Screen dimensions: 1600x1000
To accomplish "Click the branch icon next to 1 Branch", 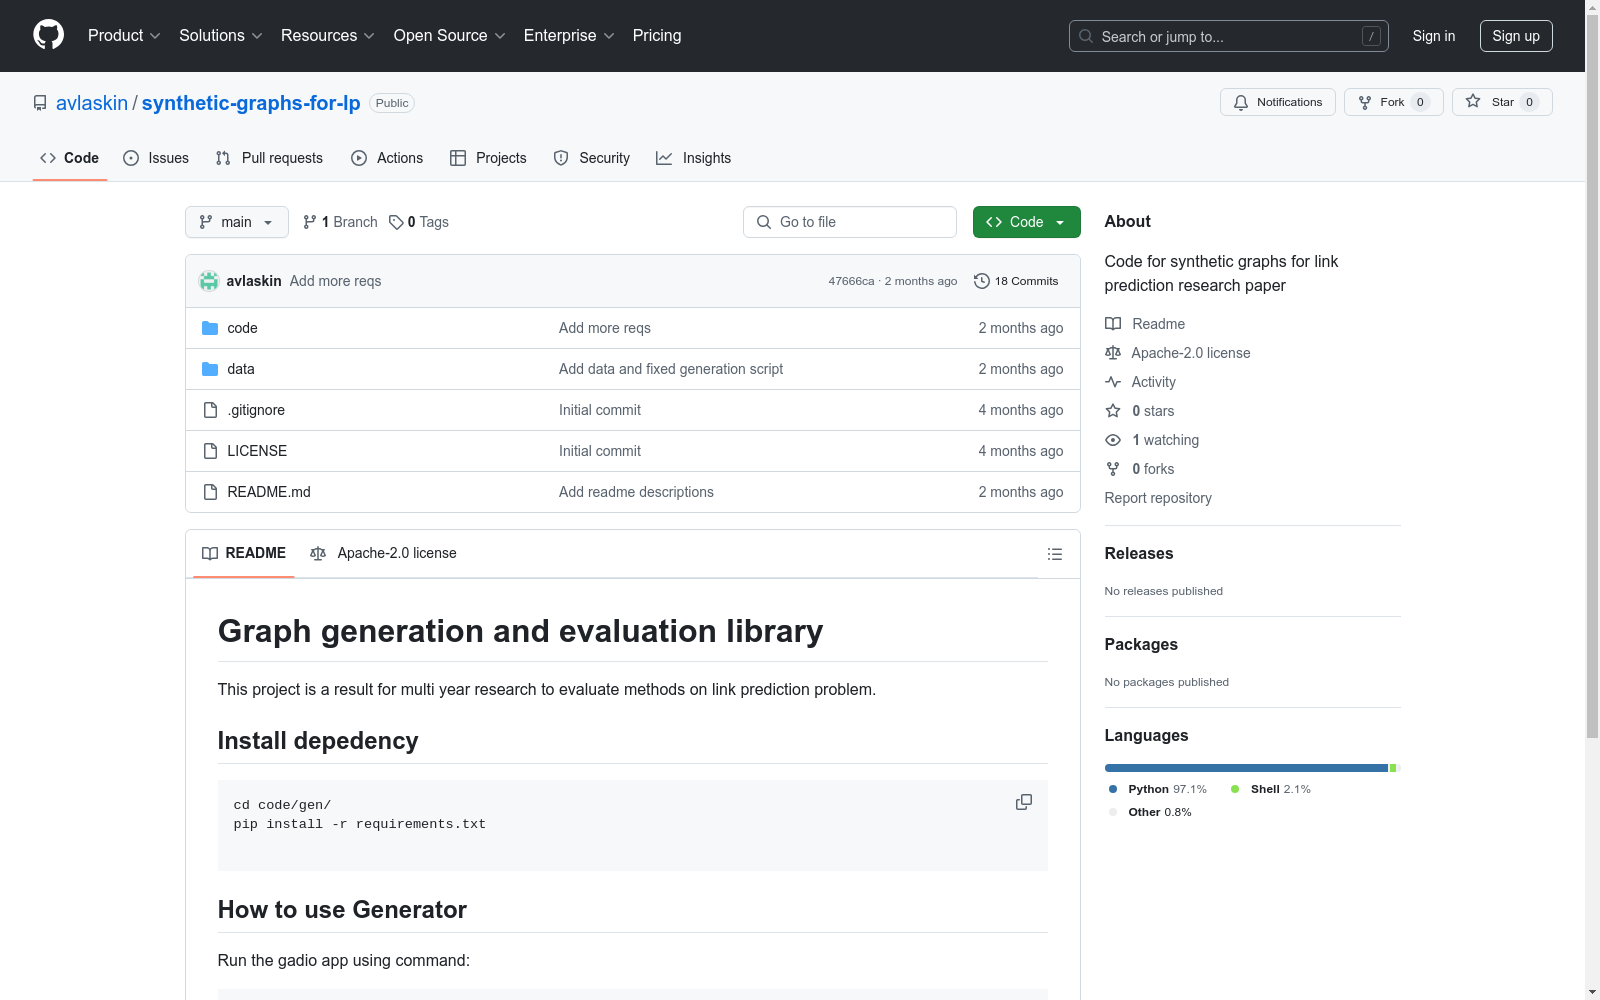I will tap(310, 222).
